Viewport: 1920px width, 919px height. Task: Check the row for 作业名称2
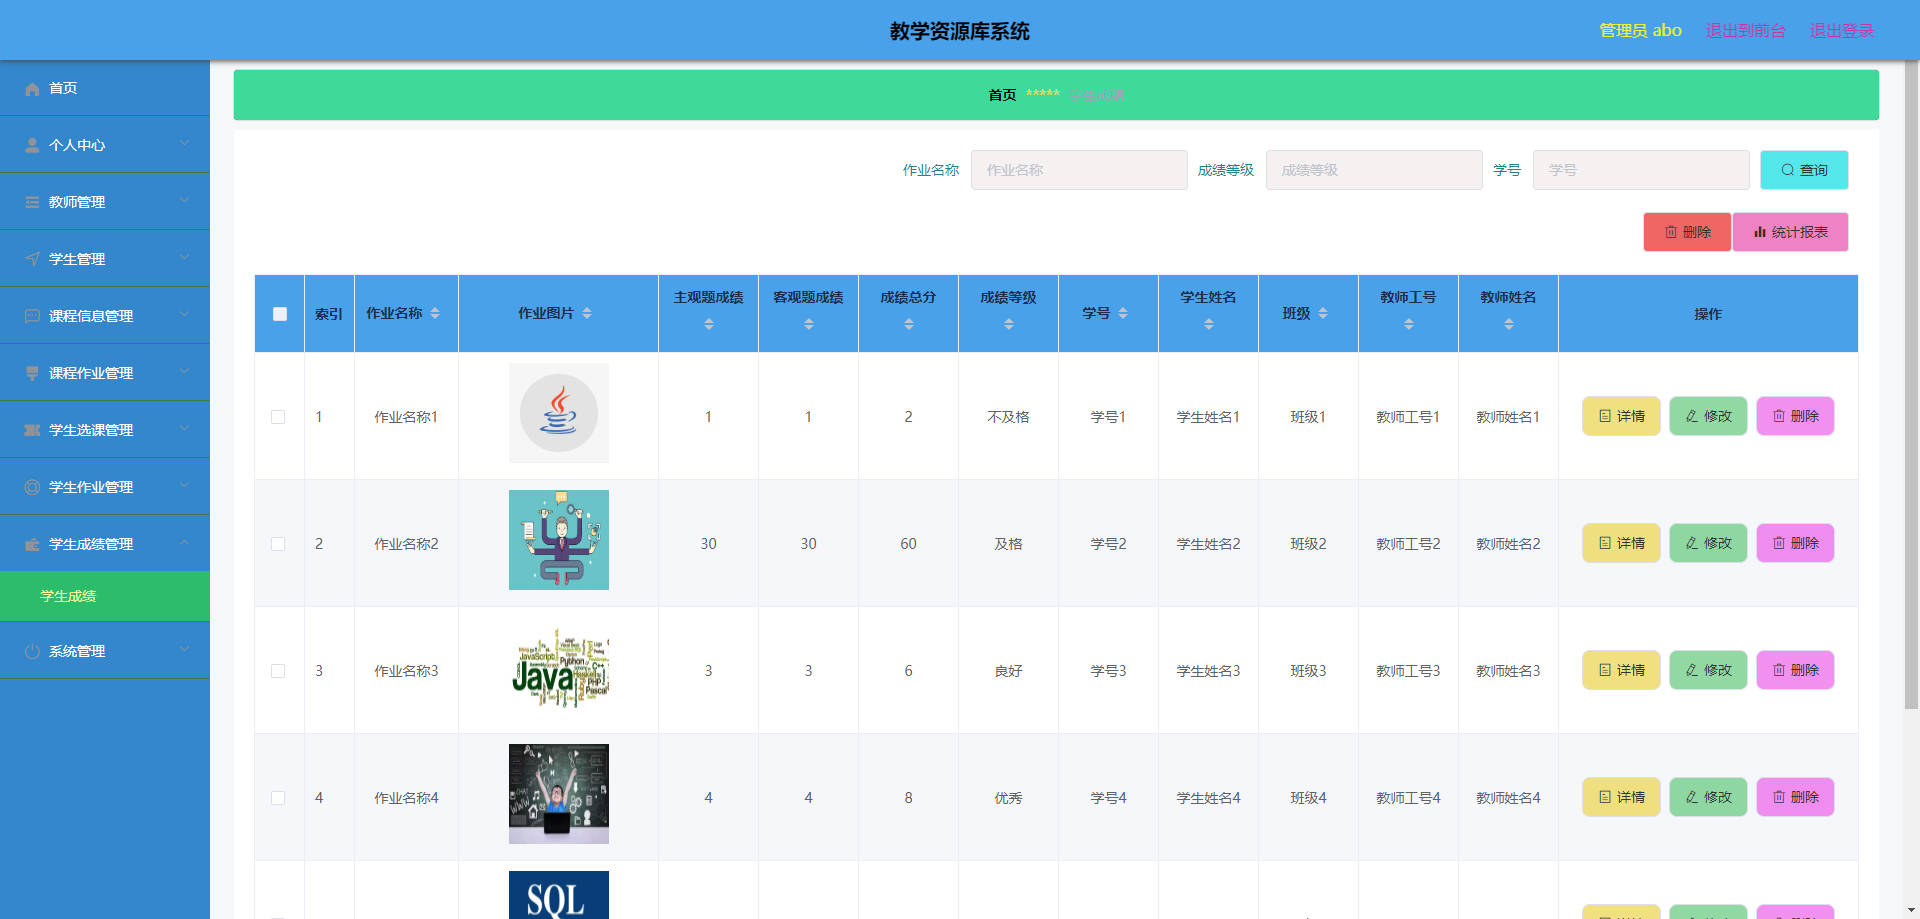tap(278, 544)
